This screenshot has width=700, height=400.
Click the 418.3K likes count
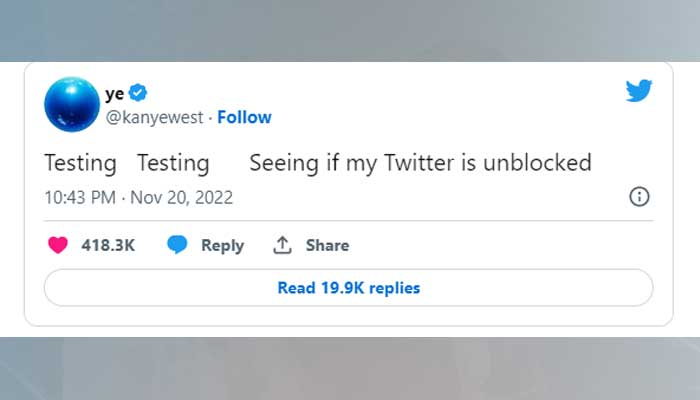coord(107,245)
